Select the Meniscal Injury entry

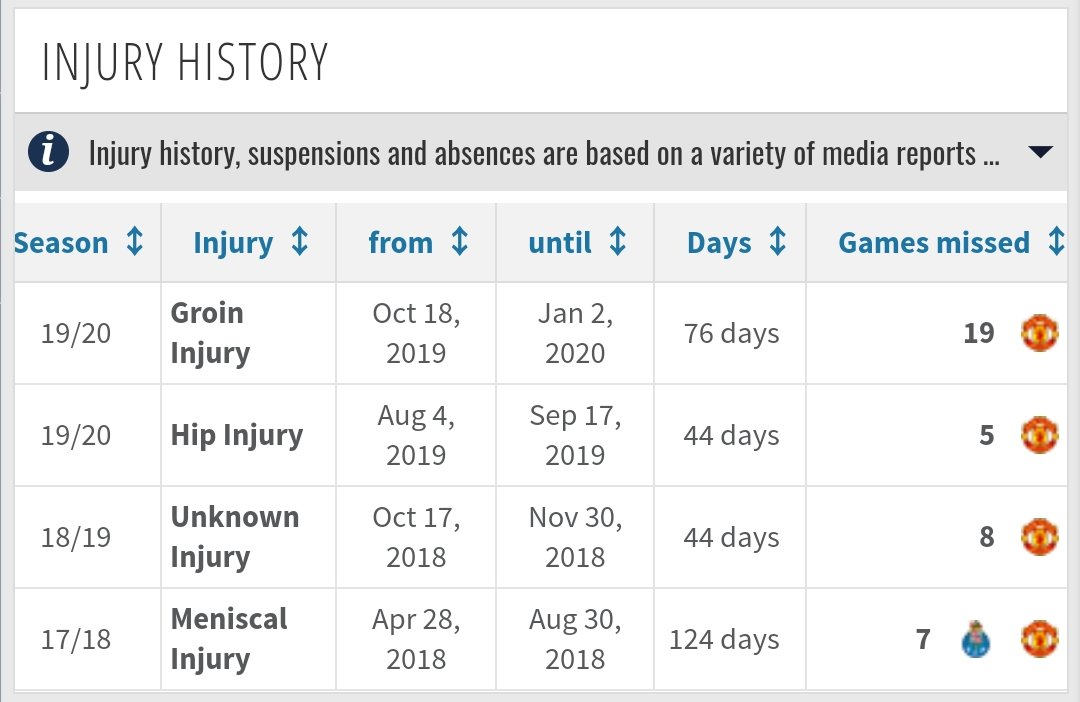(229, 639)
